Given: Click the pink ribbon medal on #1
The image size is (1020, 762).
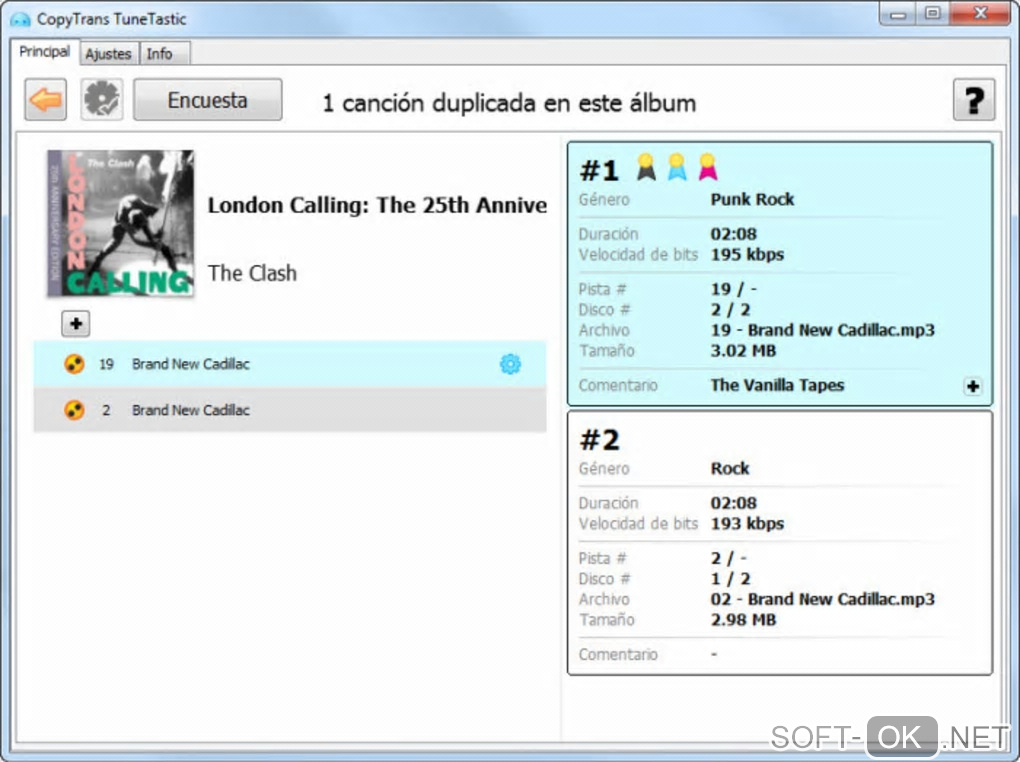Looking at the screenshot, I should (707, 167).
